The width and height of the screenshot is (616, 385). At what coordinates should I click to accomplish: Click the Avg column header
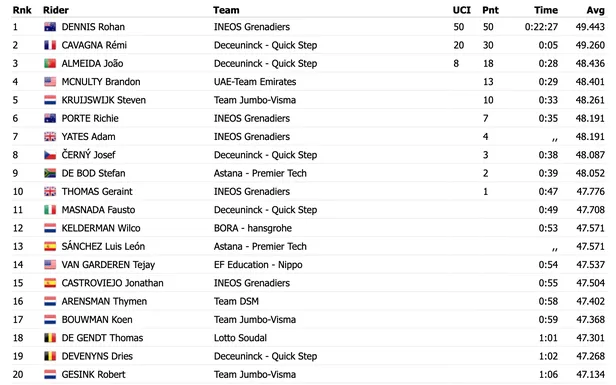[596, 10]
